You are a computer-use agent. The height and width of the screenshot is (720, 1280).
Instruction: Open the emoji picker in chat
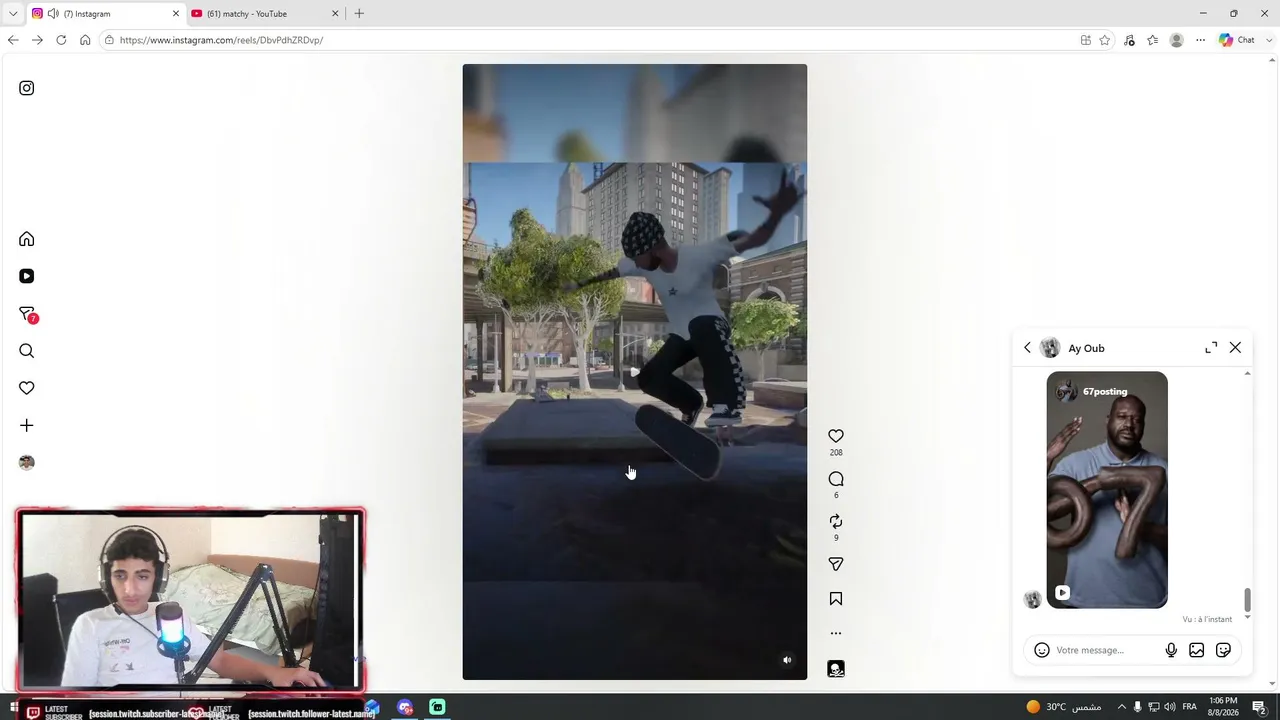(x=1042, y=650)
